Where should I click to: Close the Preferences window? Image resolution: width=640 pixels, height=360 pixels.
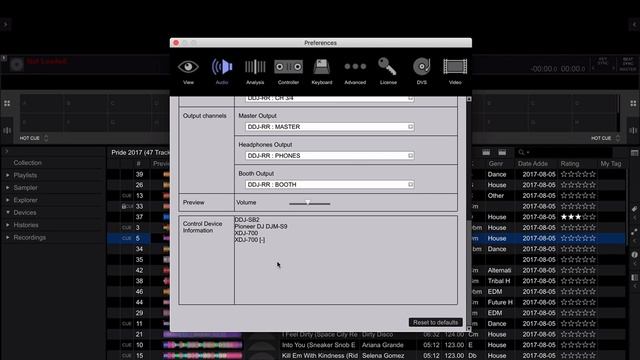click(x=176, y=43)
